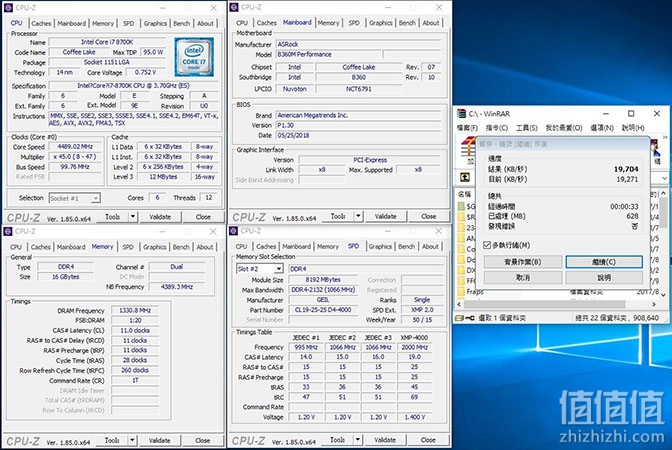Click the Intel Core i7 logo badge
Image resolution: width=672 pixels, height=450 pixels.
click(x=194, y=57)
